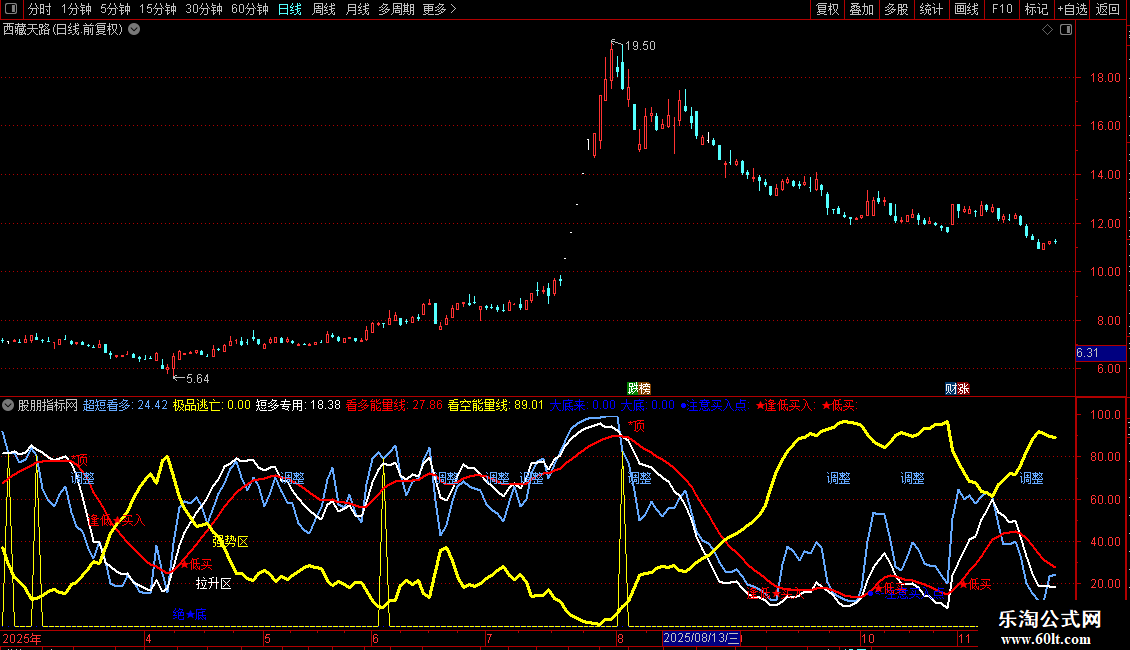Click the 19.50 high price label
Image resolution: width=1130 pixels, height=650 pixels.
tap(640, 46)
